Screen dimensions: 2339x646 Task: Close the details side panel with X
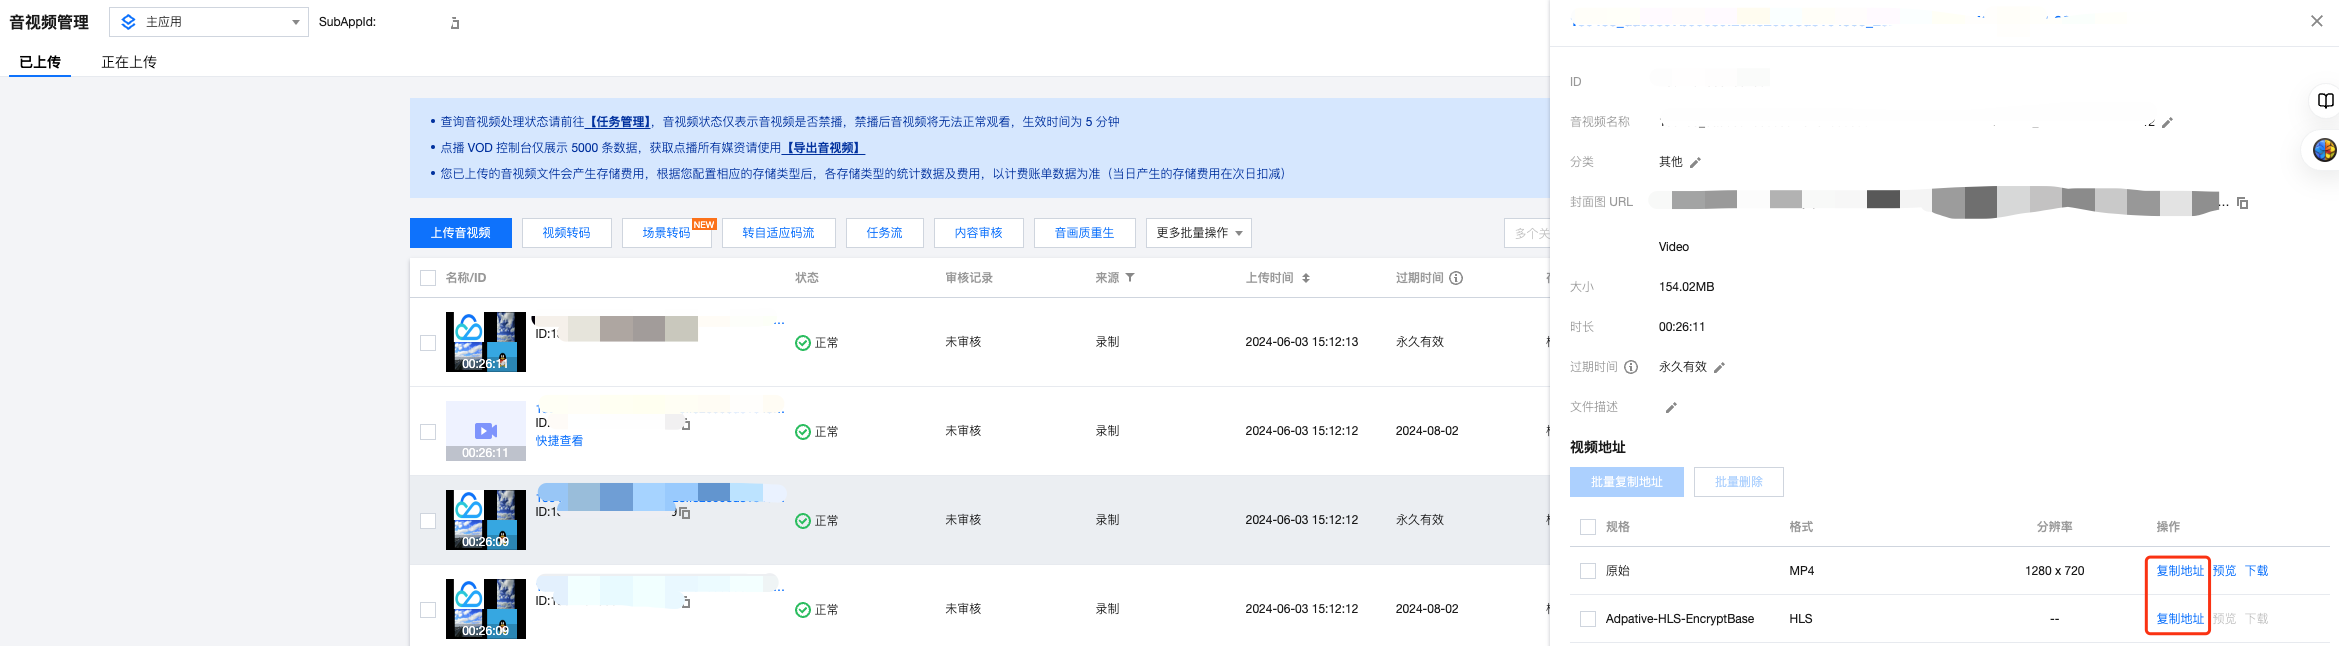2316,21
